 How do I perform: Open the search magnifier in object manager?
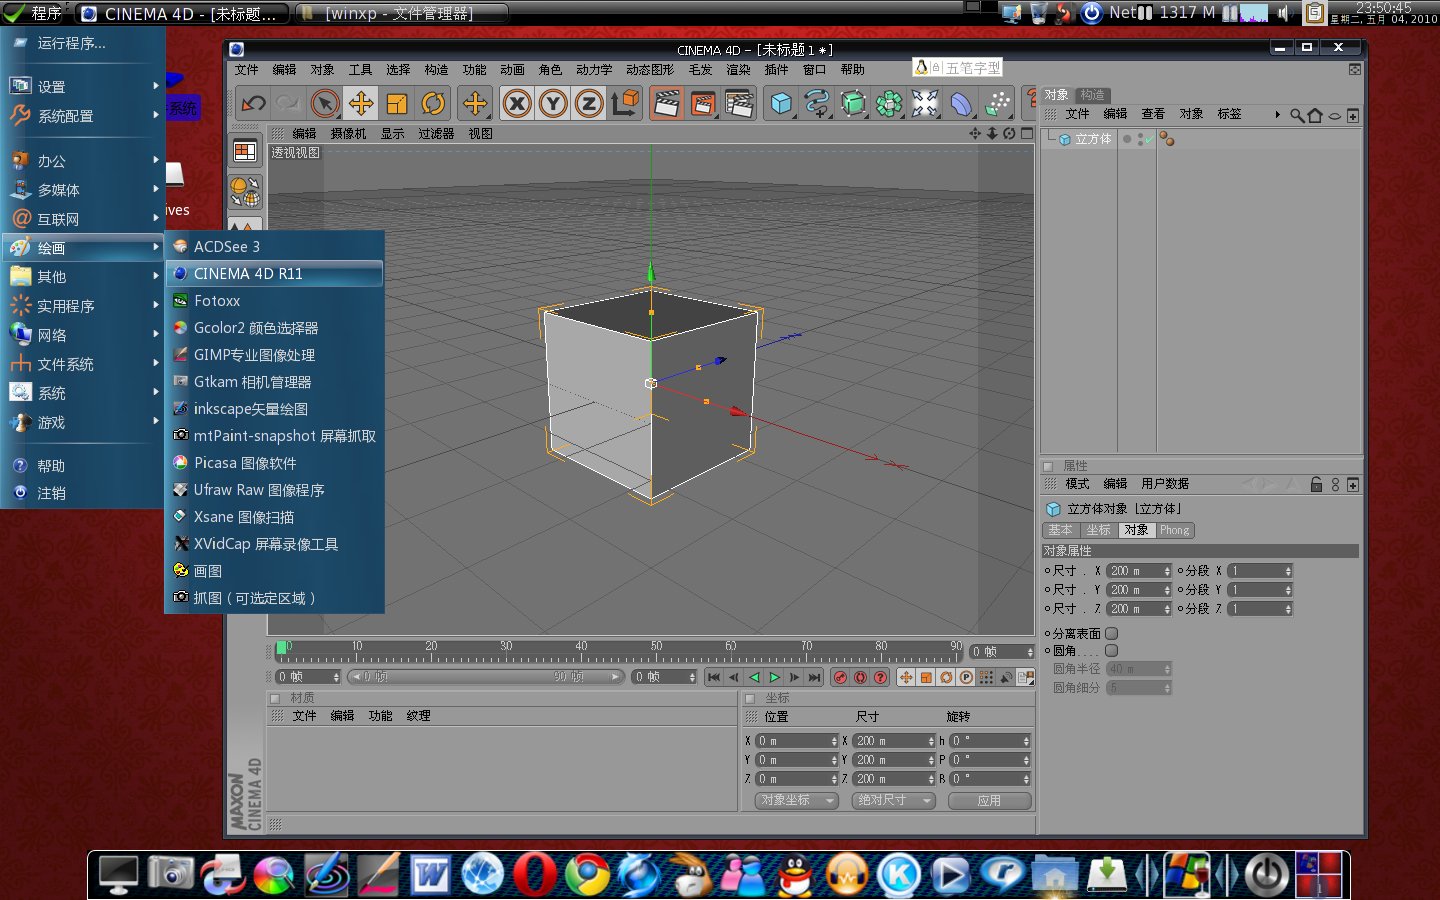[x=1297, y=115]
